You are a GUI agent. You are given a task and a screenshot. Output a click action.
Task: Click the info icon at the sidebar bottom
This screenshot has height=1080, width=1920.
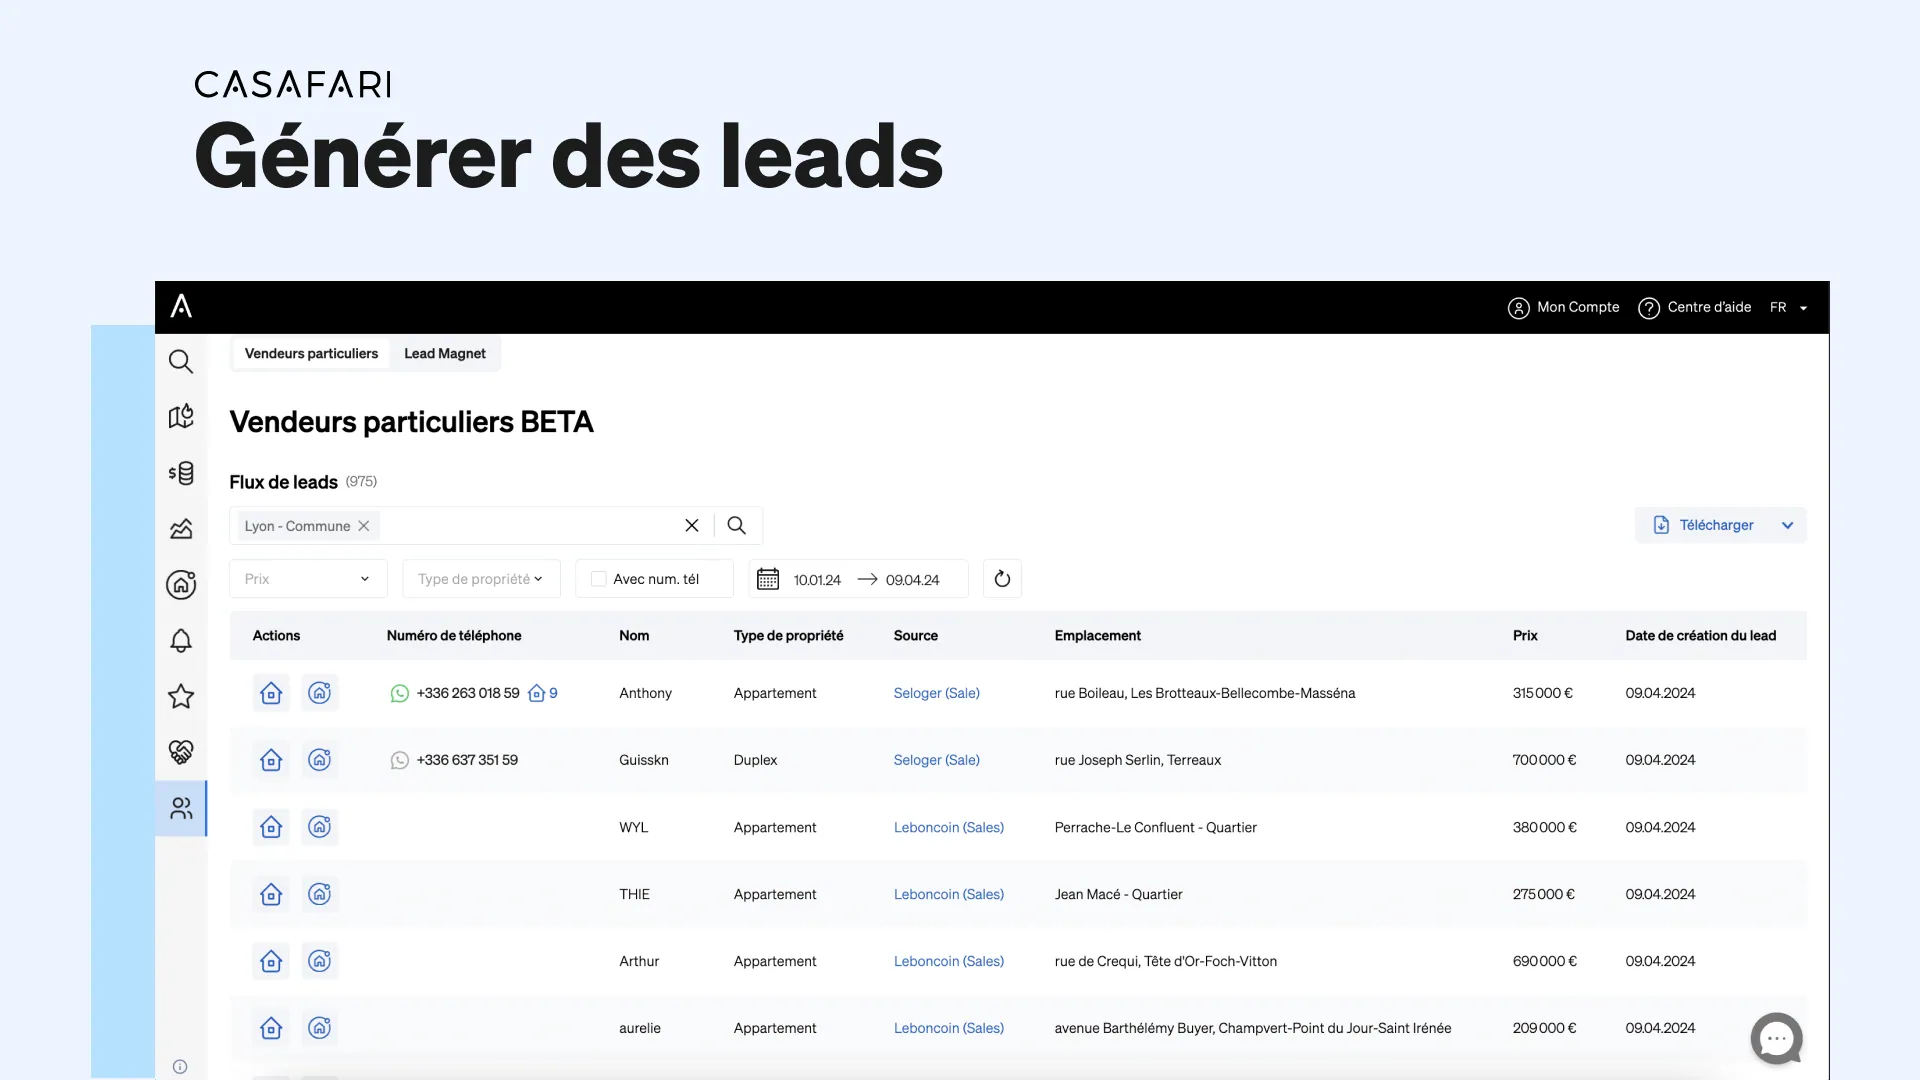180,1066
